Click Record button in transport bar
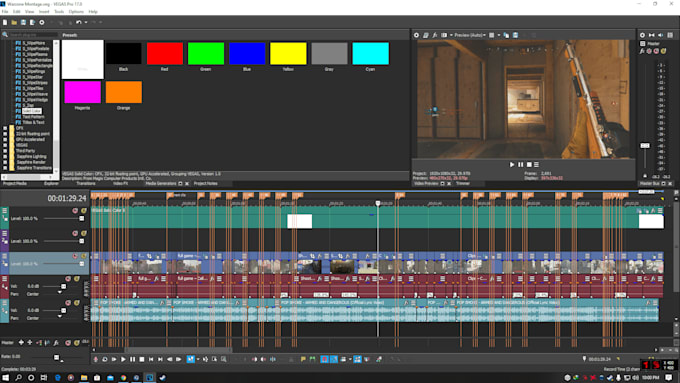The height and width of the screenshot is (383, 680). click(96, 359)
